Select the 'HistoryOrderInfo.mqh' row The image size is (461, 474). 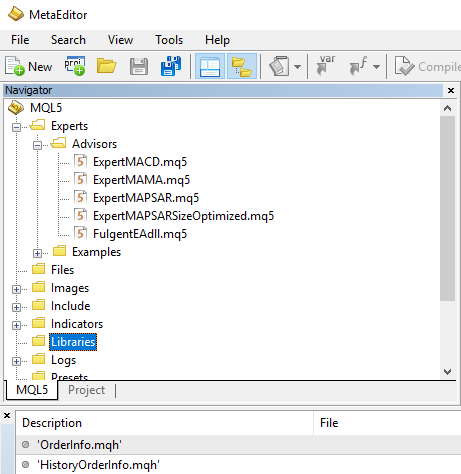(x=238, y=465)
